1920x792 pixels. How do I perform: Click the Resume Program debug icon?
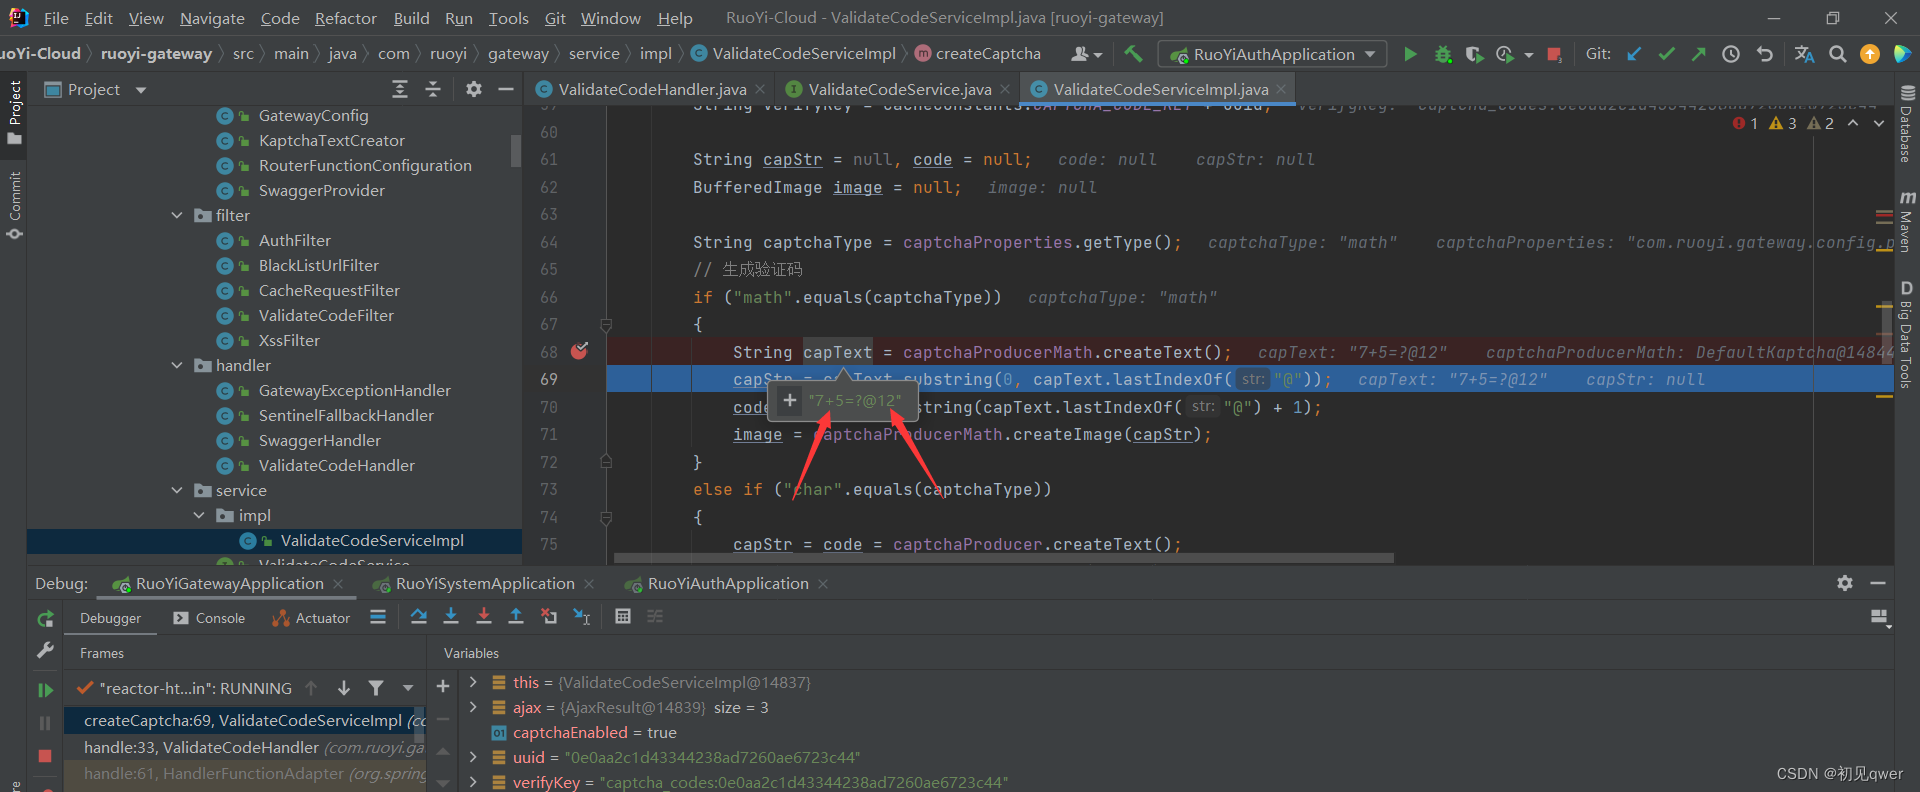(x=45, y=690)
